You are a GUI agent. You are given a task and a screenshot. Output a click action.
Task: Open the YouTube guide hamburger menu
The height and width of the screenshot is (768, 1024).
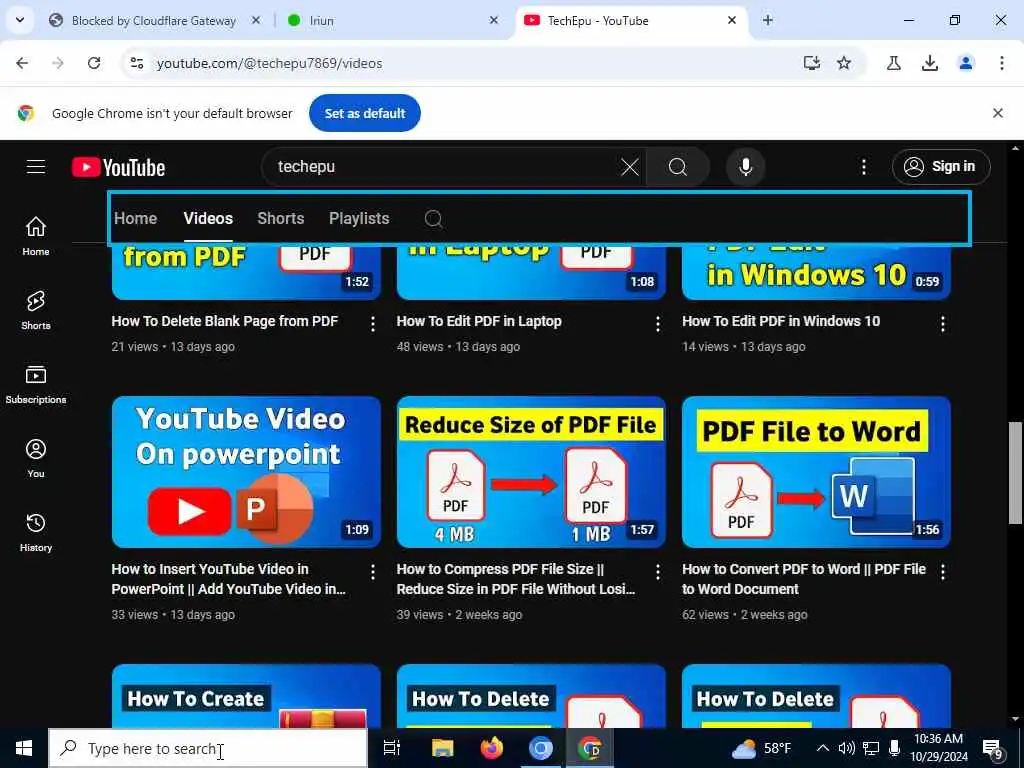point(36,167)
